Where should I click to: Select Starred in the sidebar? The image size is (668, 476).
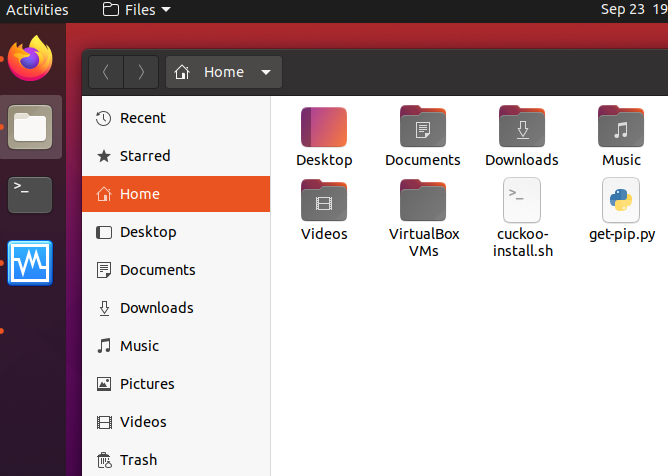pyautogui.click(x=176, y=156)
